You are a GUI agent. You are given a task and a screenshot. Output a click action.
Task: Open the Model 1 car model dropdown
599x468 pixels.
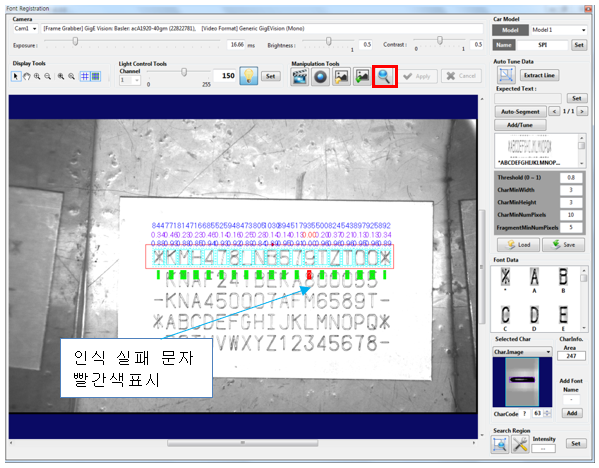(559, 30)
